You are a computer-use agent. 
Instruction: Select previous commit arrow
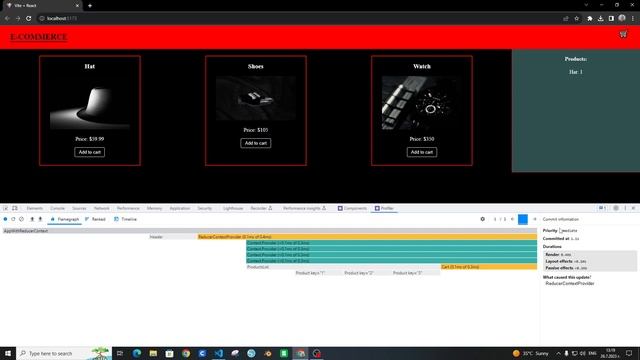[513, 219]
